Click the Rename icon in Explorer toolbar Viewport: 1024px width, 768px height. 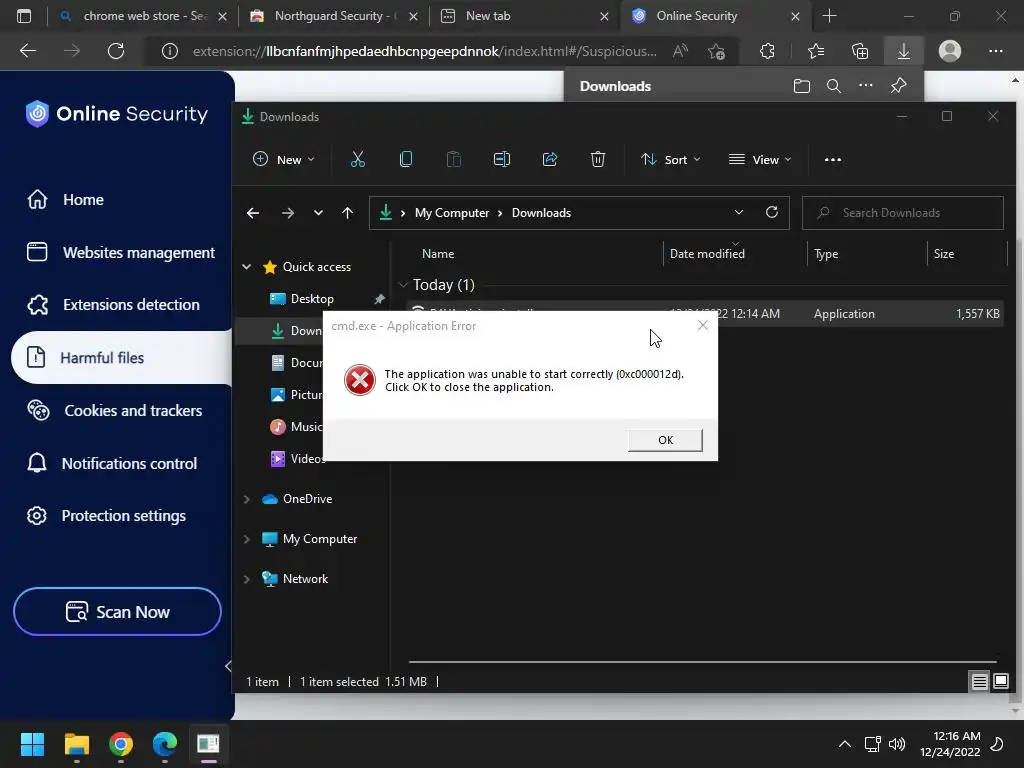click(x=502, y=159)
